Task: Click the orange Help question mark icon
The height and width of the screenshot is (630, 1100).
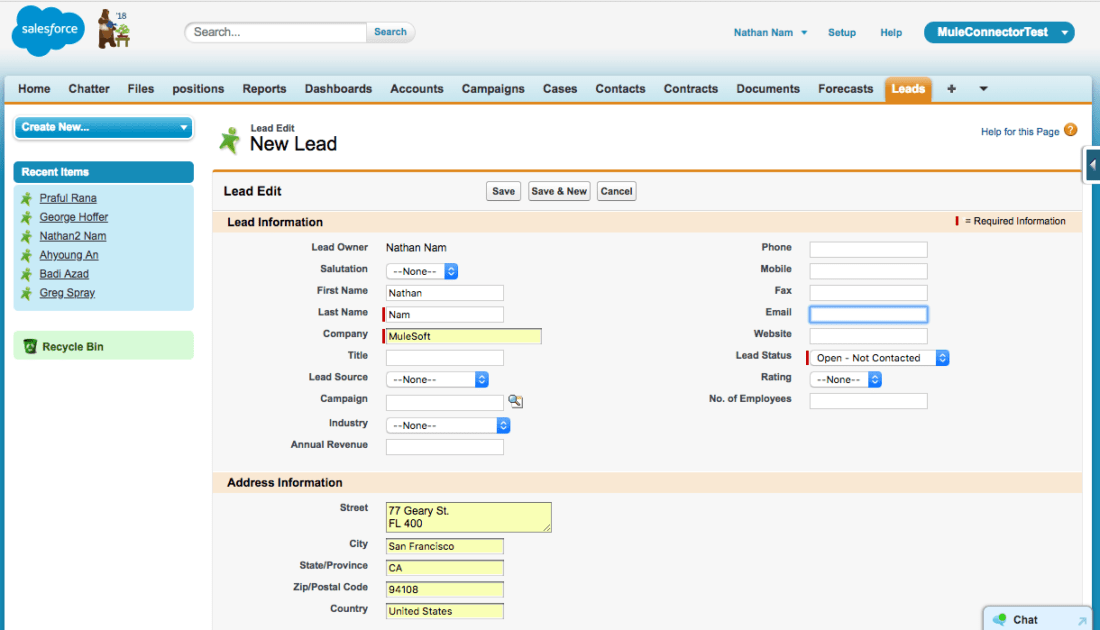Action: point(1070,130)
